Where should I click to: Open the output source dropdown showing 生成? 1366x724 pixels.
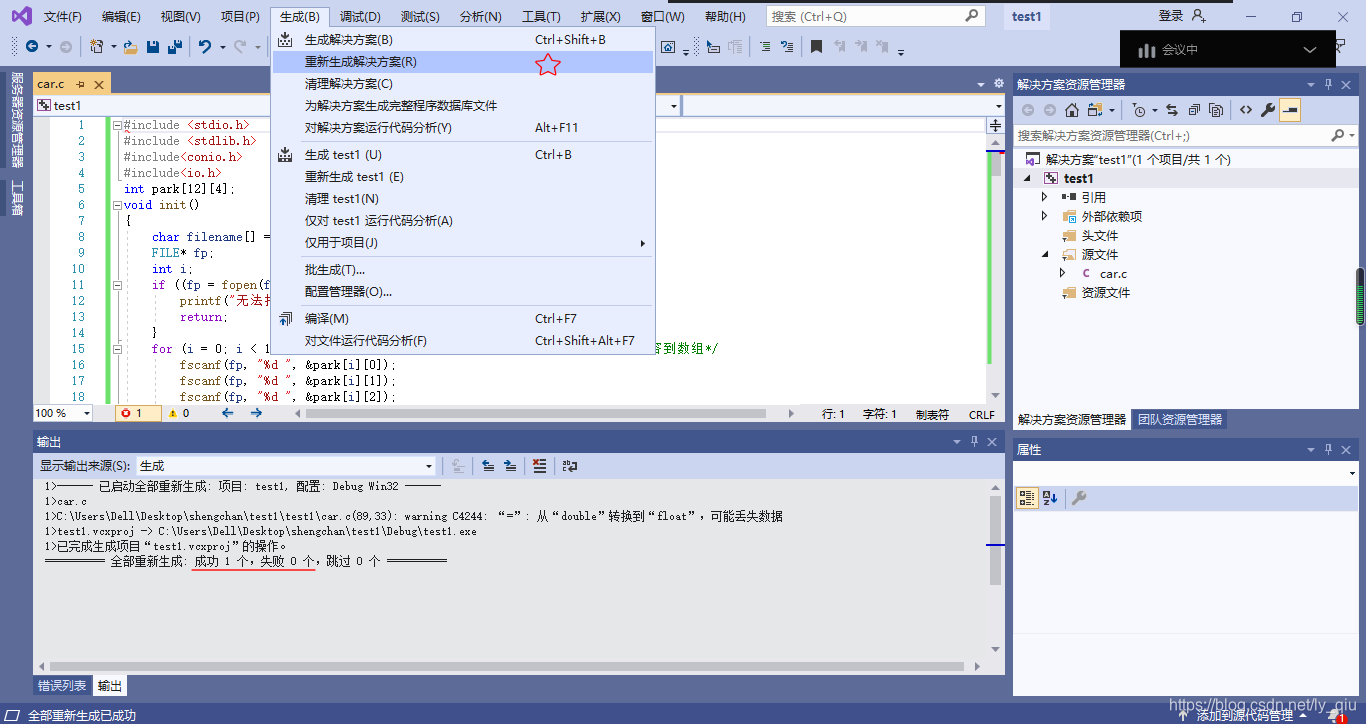click(x=286, y=465)
